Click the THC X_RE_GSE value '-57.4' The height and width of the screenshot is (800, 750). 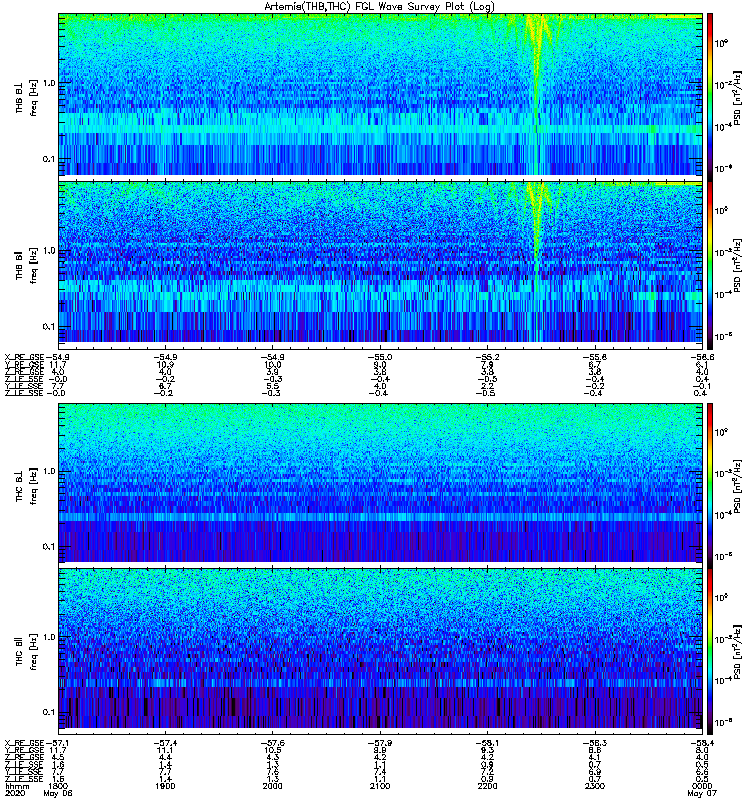tap(165, 743)
